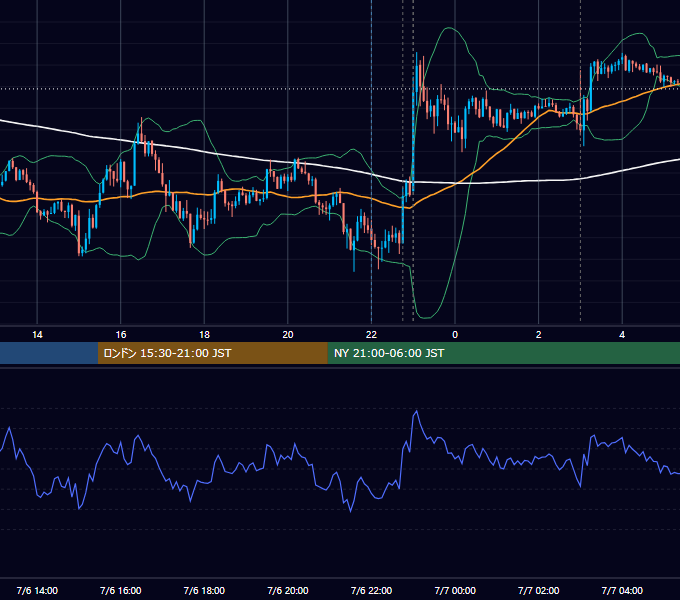Image resolution: width=680 pixels, height=600 pixels.
Task: Click the hour label 14 on price chart axis
Action: tap(37, 335)
